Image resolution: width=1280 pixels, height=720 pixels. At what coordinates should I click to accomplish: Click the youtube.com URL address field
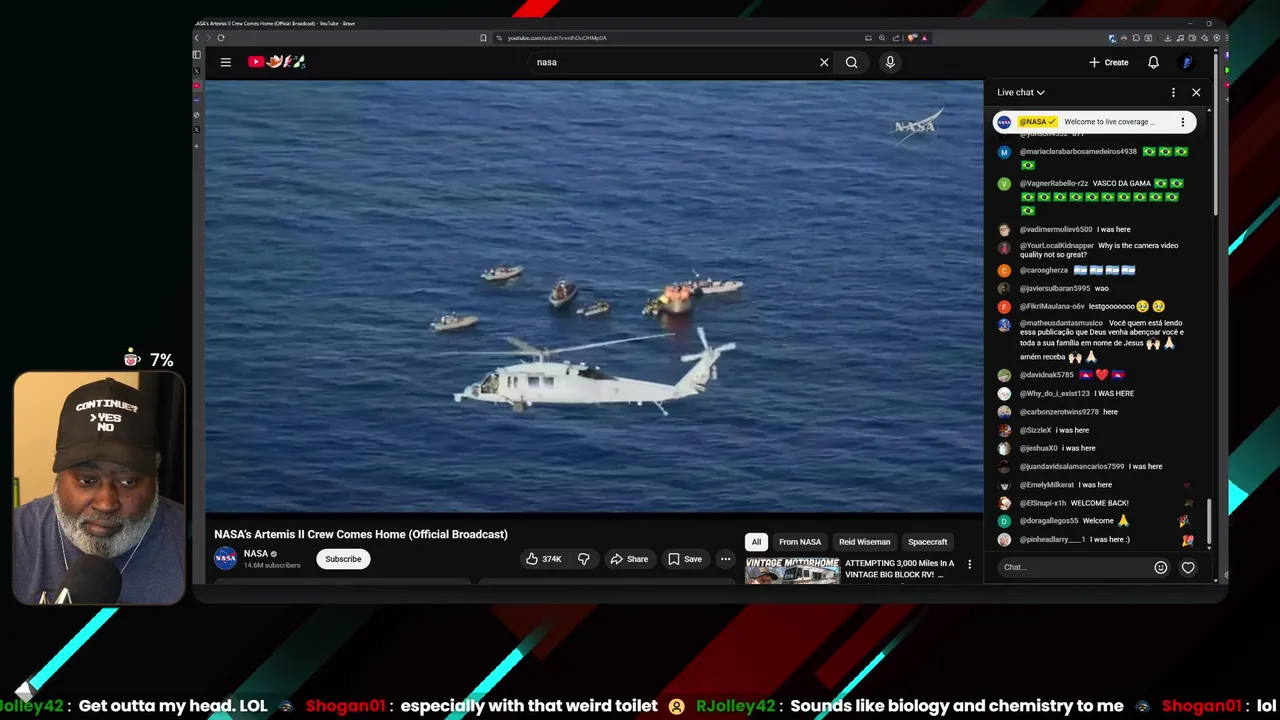(x=557, y=38)
